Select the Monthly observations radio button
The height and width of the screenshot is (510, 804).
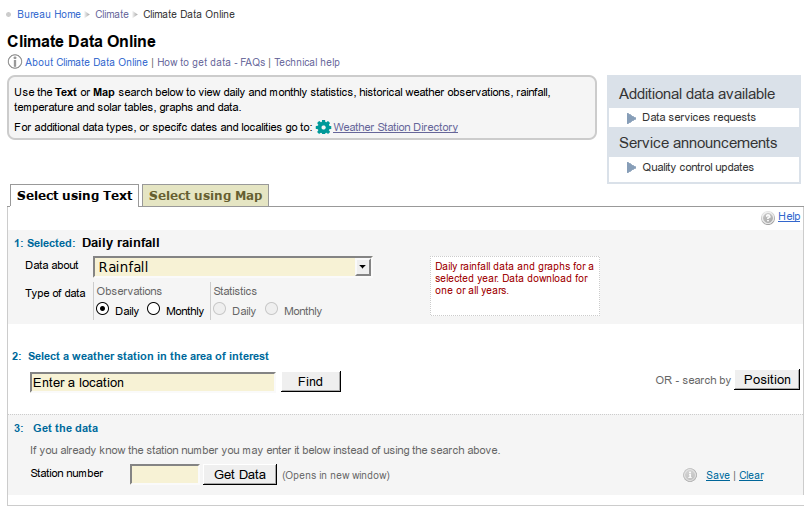(x=153, y=310)
